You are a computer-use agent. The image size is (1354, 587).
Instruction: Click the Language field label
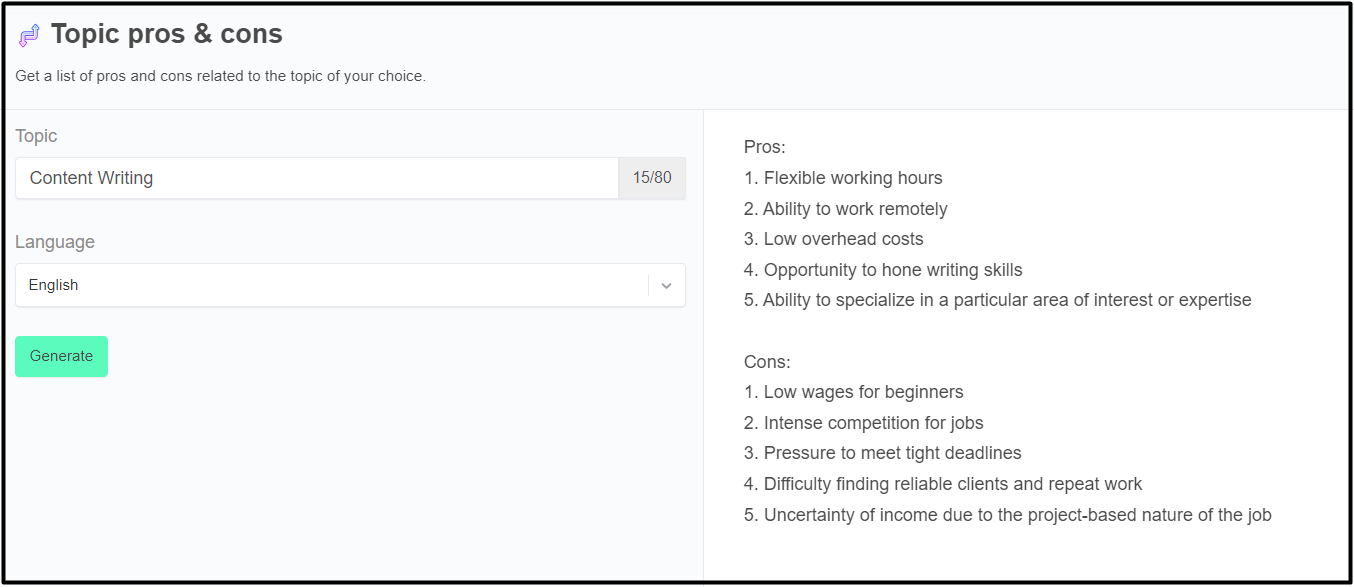(x=55, y=242)
